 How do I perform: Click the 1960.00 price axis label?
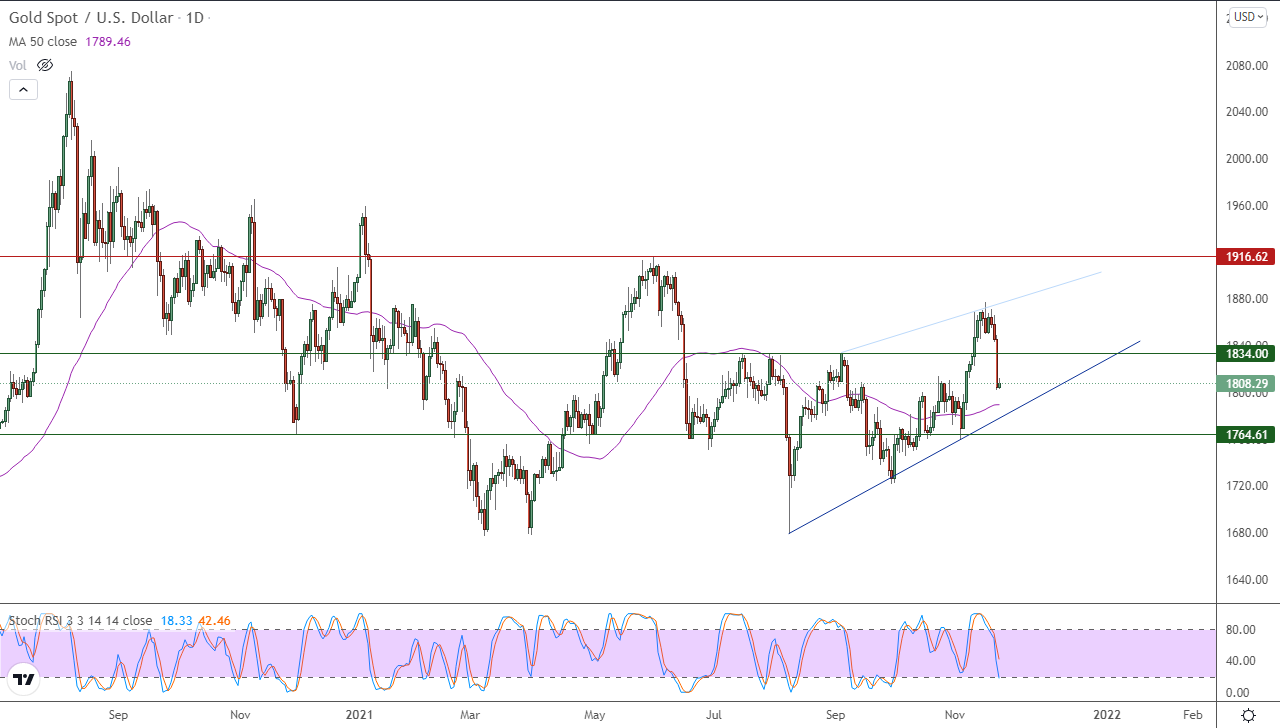(x=1248, y=206)
